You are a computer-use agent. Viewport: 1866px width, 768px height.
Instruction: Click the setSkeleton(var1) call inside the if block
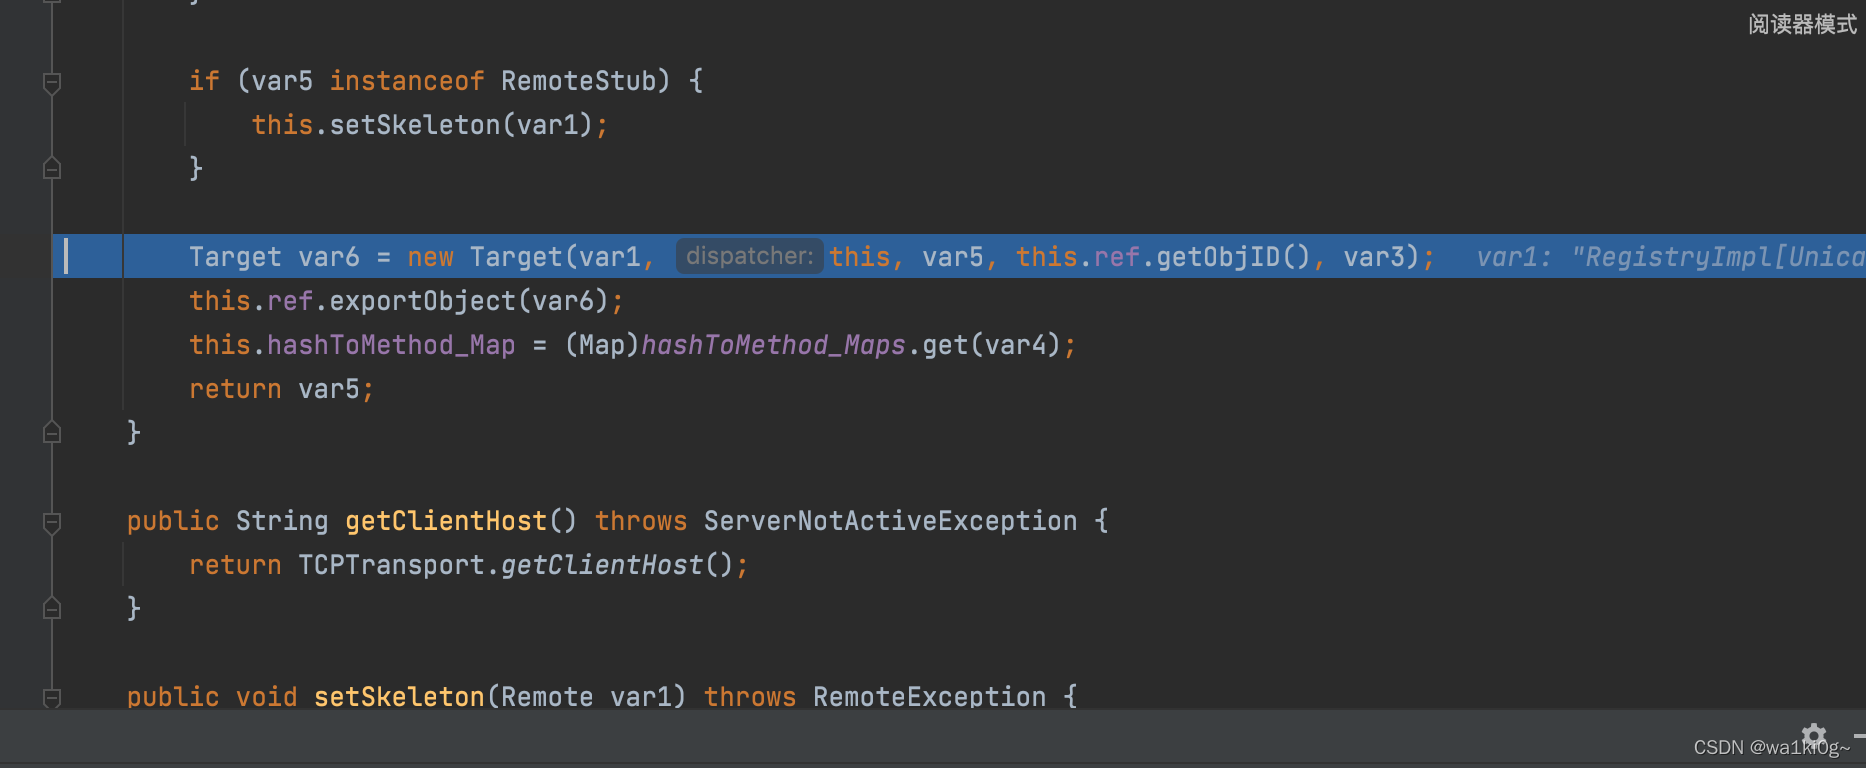tap(462, 125)
